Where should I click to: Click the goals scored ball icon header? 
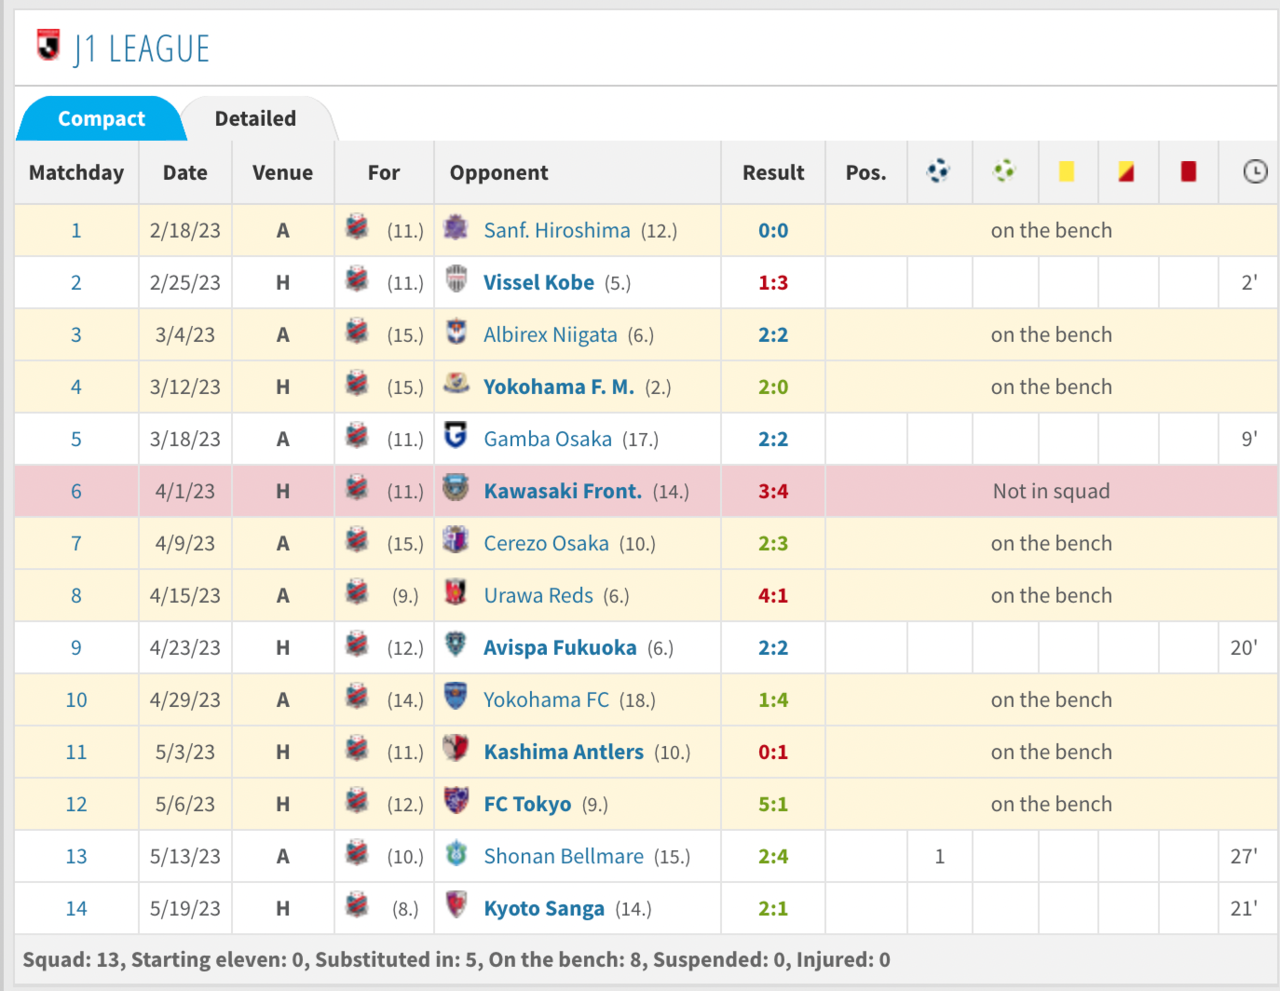[938, 171]
